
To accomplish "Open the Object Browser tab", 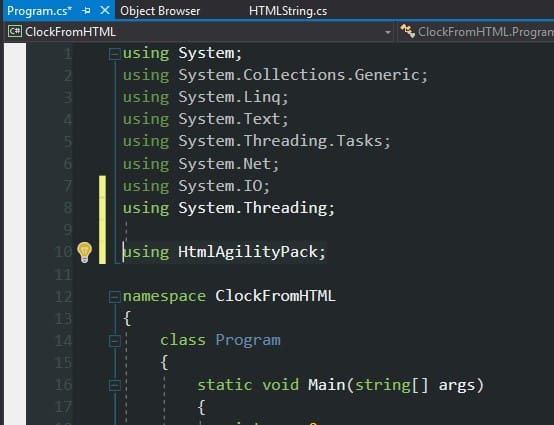I will click(x=160, y=11).
